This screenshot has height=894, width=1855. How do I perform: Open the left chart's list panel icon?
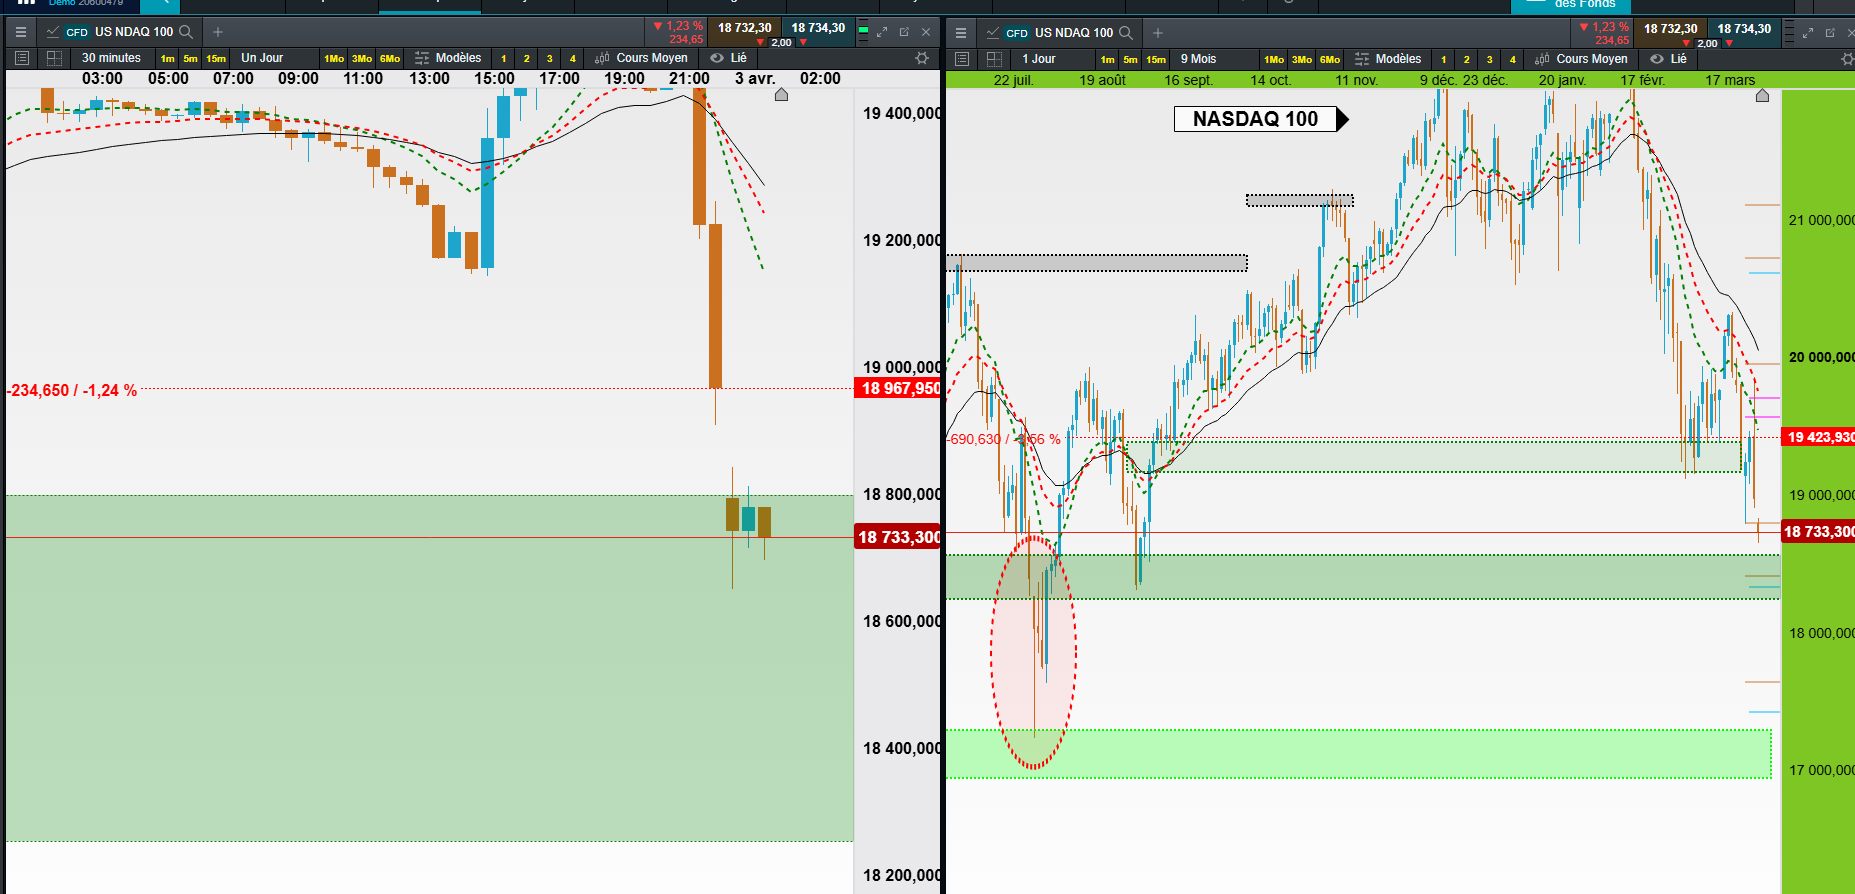pos(22,58)
